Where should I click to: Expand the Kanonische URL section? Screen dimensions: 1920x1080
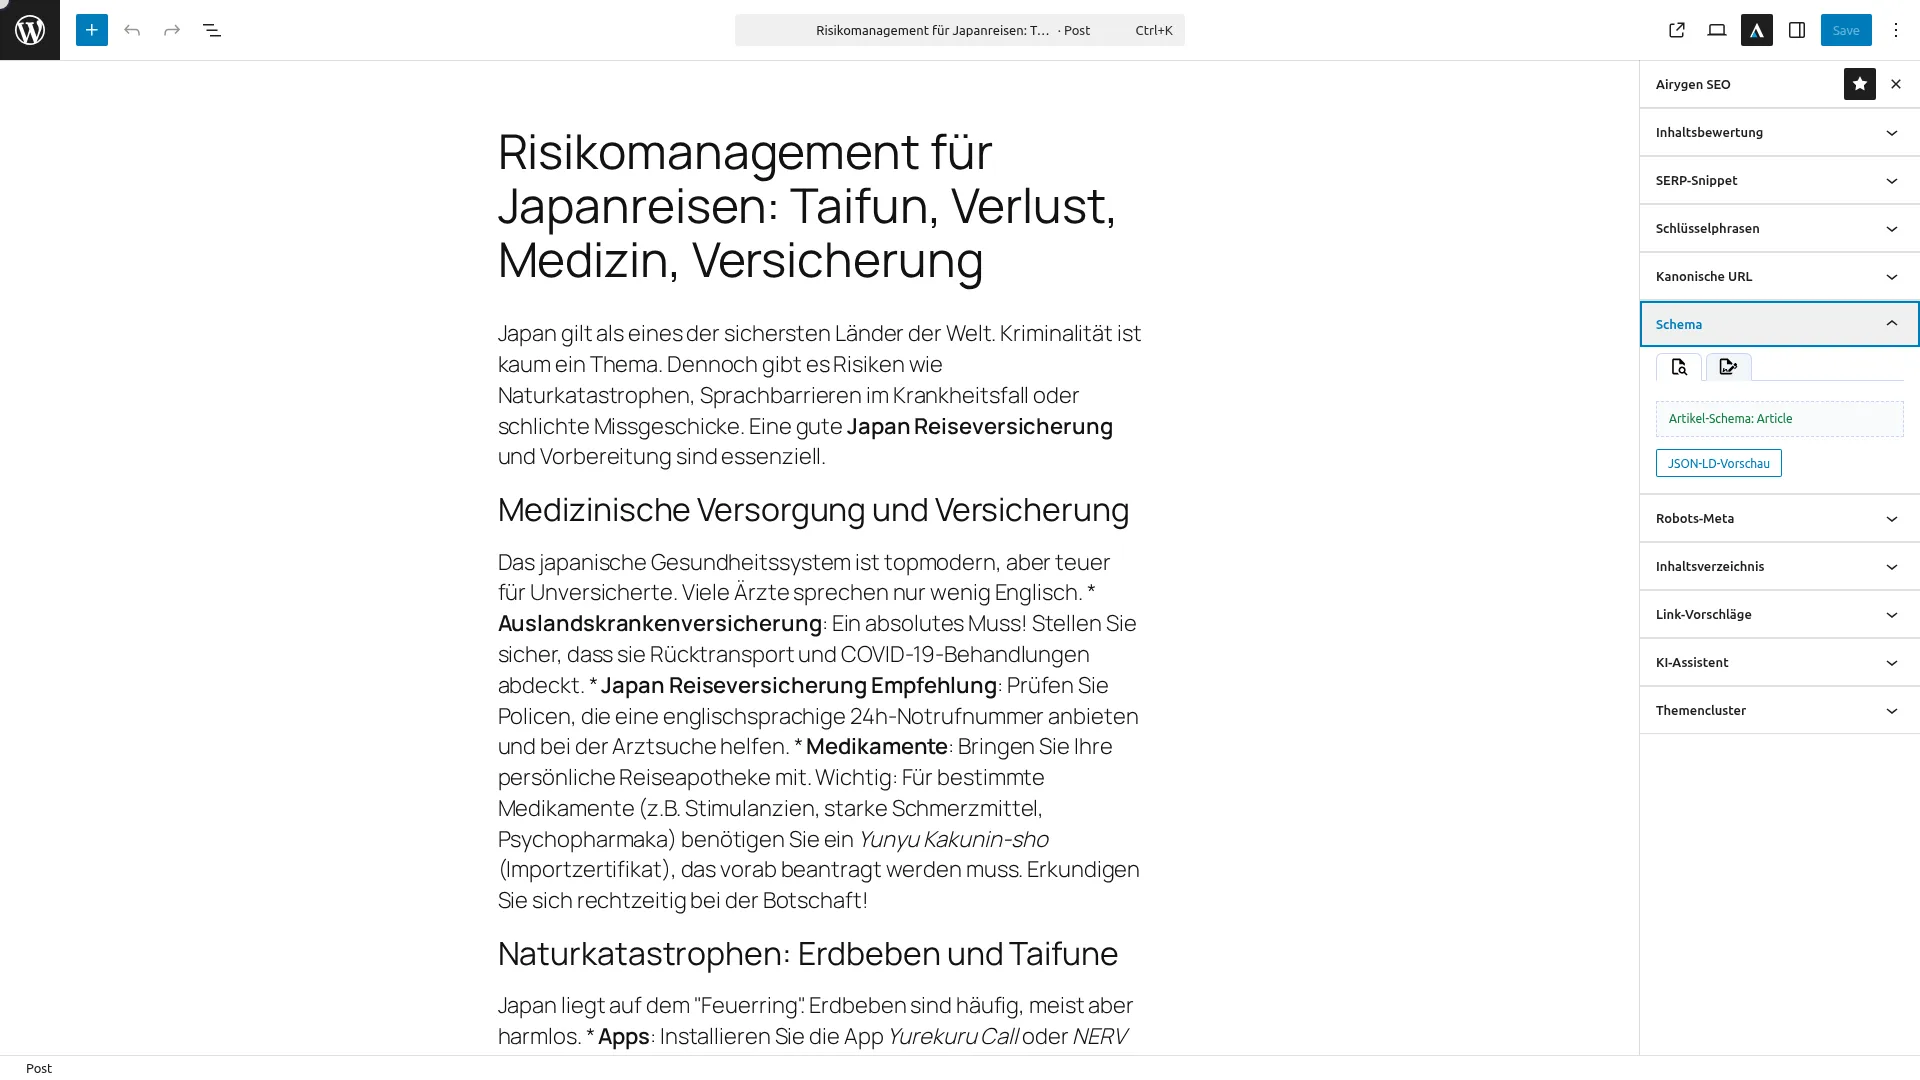(1780, 276)
